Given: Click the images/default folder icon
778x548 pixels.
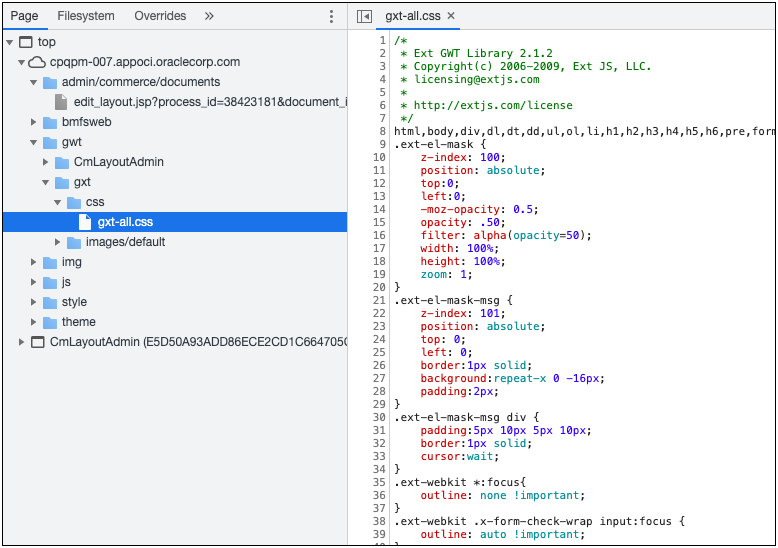Looking at the screenshot, I should (74, 242).
